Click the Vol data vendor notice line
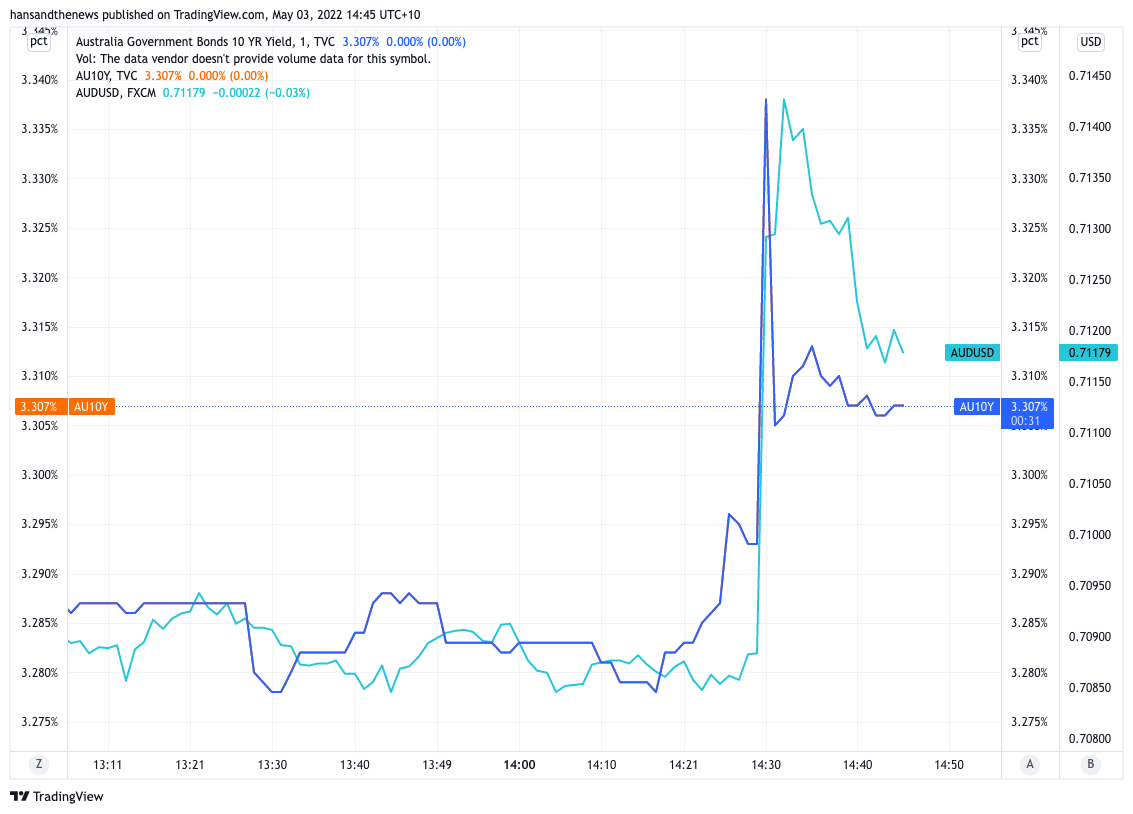Image resolution: width=1133 pixels, height=814 pixels. click(253, 59)
